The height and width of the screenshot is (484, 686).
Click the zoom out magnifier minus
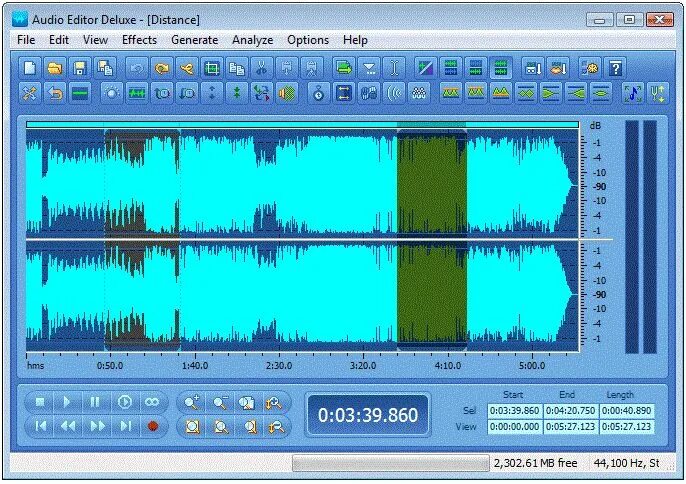[x=220, y=402]
